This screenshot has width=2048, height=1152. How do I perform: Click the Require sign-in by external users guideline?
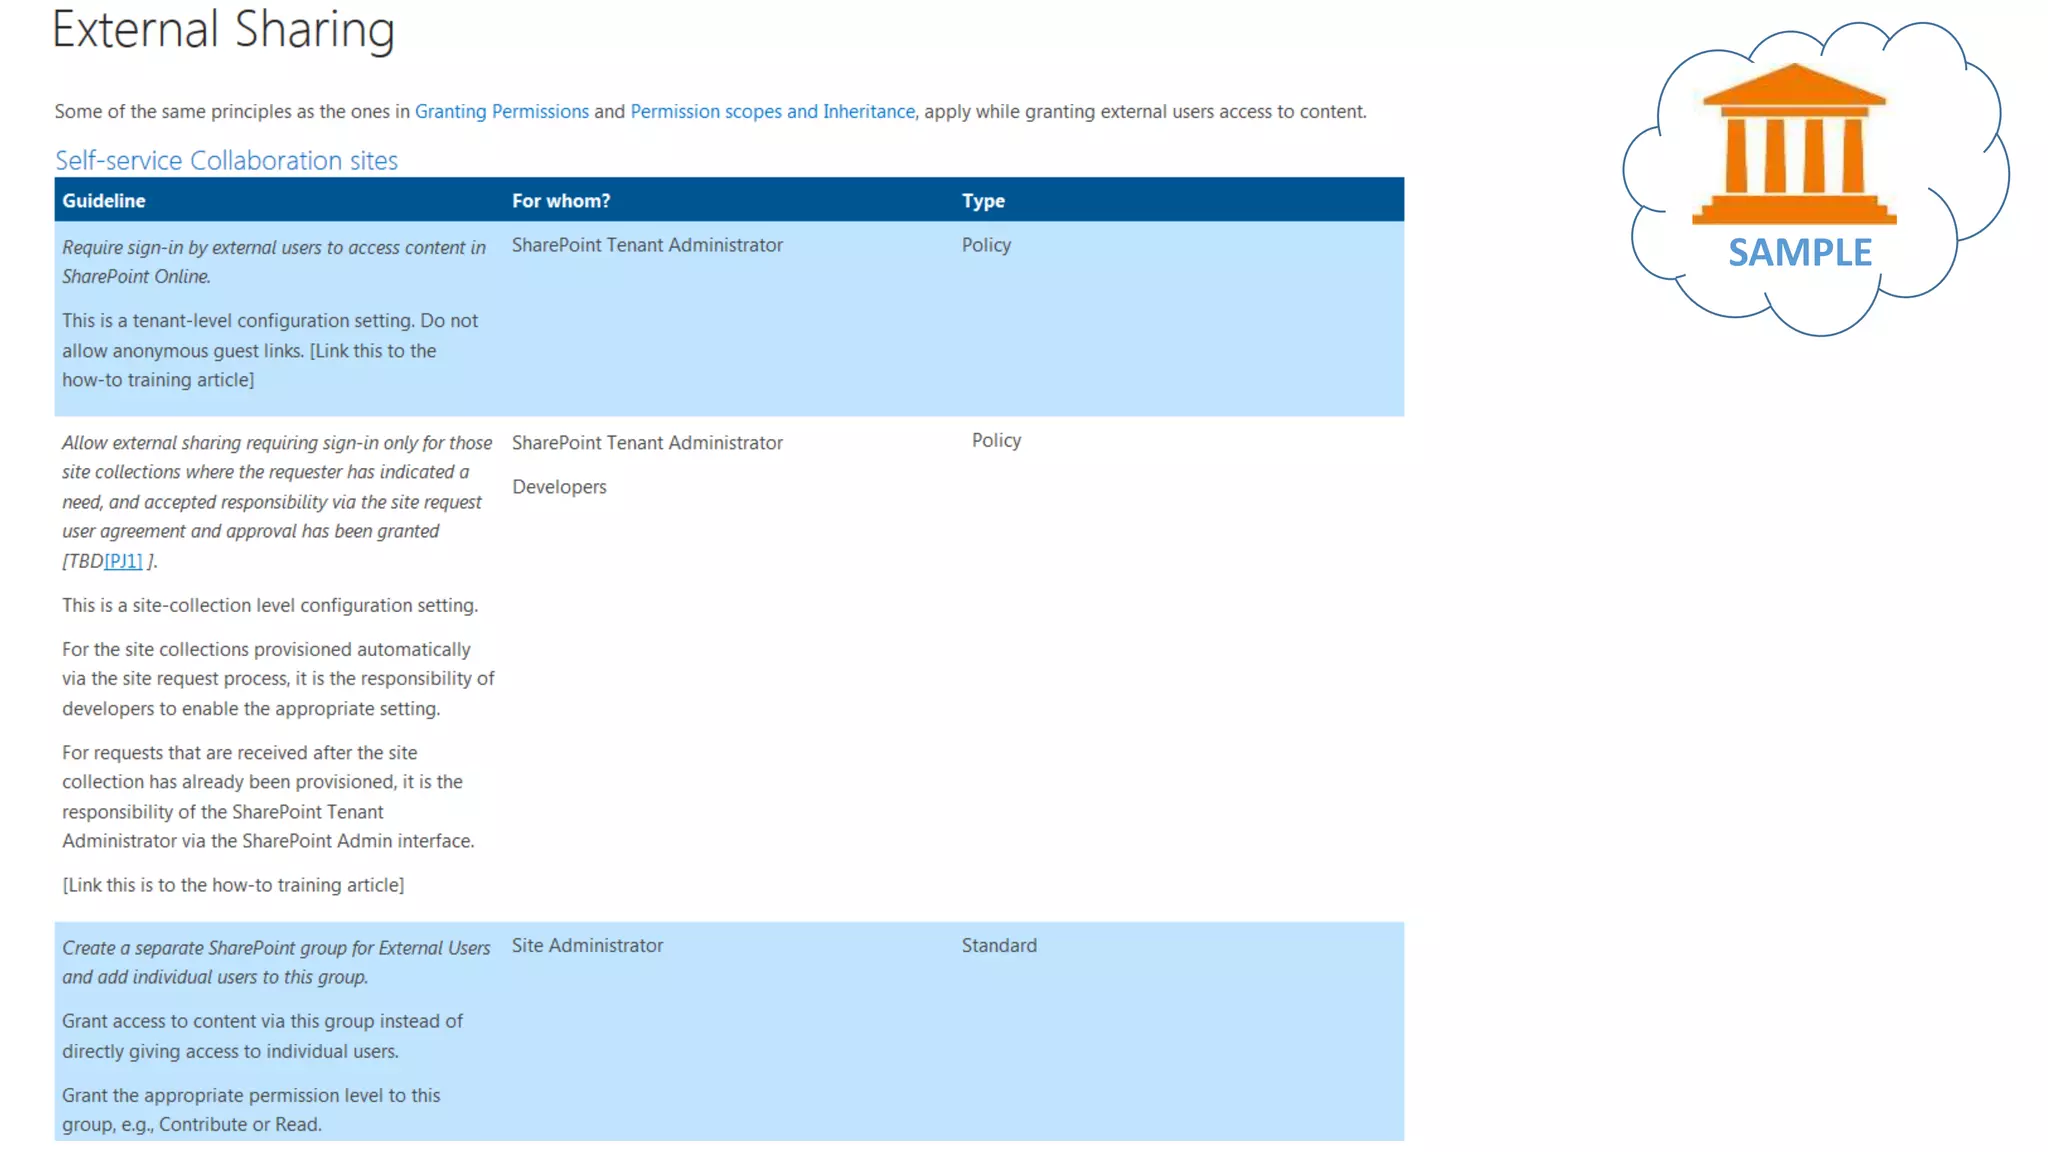(273, 261)
